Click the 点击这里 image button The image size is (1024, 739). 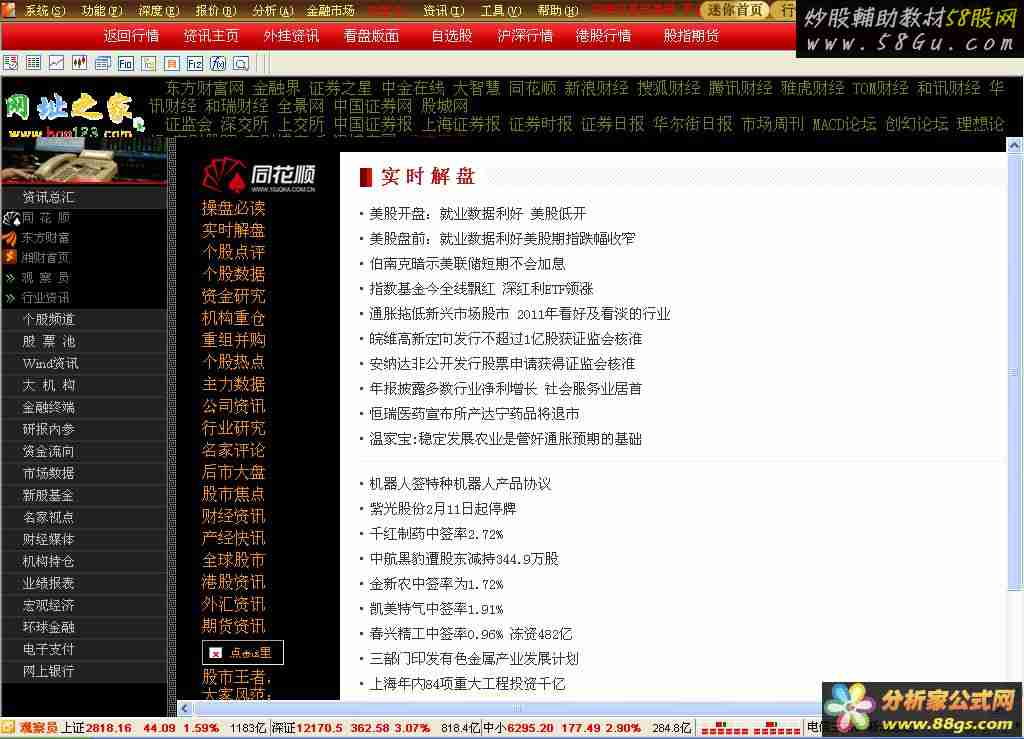click(243, 652)
